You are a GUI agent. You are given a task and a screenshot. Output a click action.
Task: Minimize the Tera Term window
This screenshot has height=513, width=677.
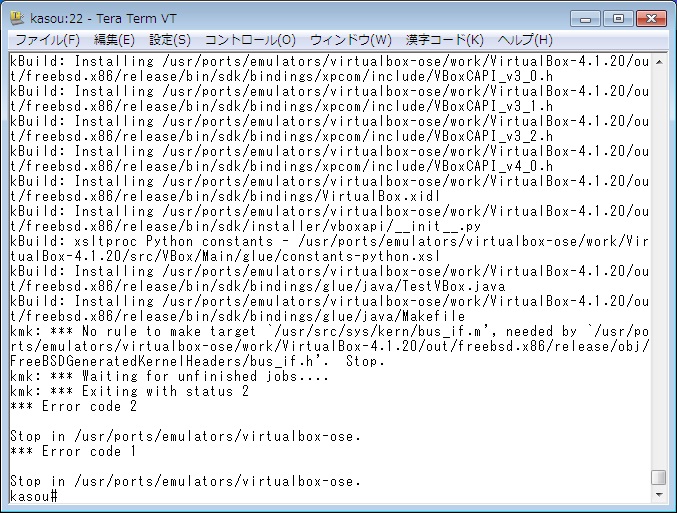point(585,19)
